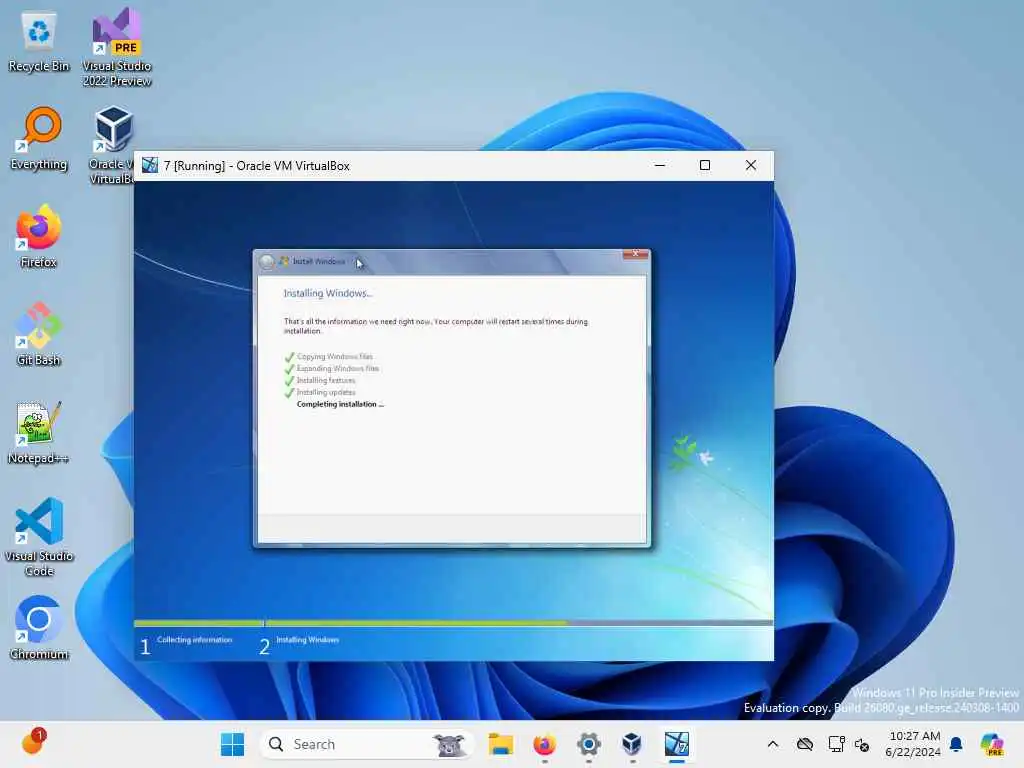The width and height of the screenshot is (1024, 768).
Task: Open the Recycle Bin desktop icon
Action: click(39, 42)
